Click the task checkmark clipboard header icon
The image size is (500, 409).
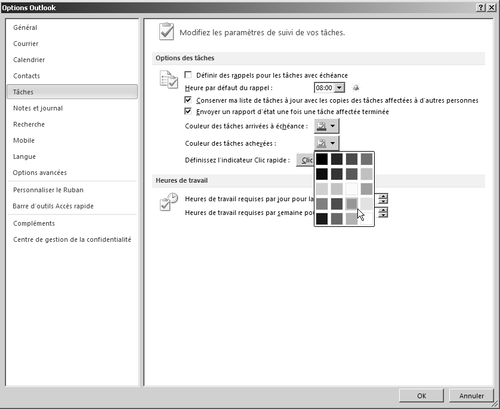(x=166, y=32)
